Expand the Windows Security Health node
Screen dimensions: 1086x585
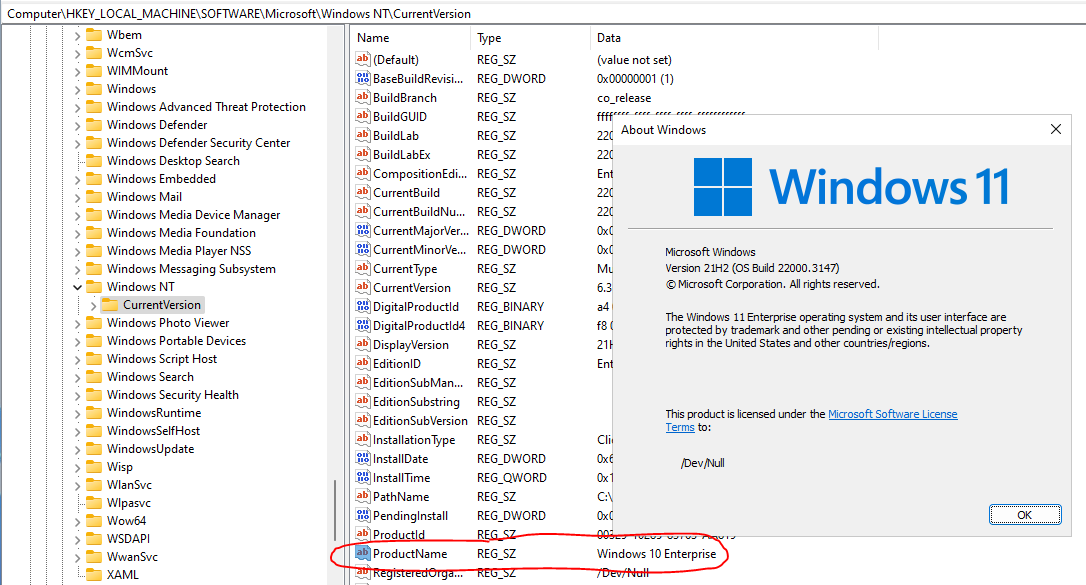click(77, 395)
